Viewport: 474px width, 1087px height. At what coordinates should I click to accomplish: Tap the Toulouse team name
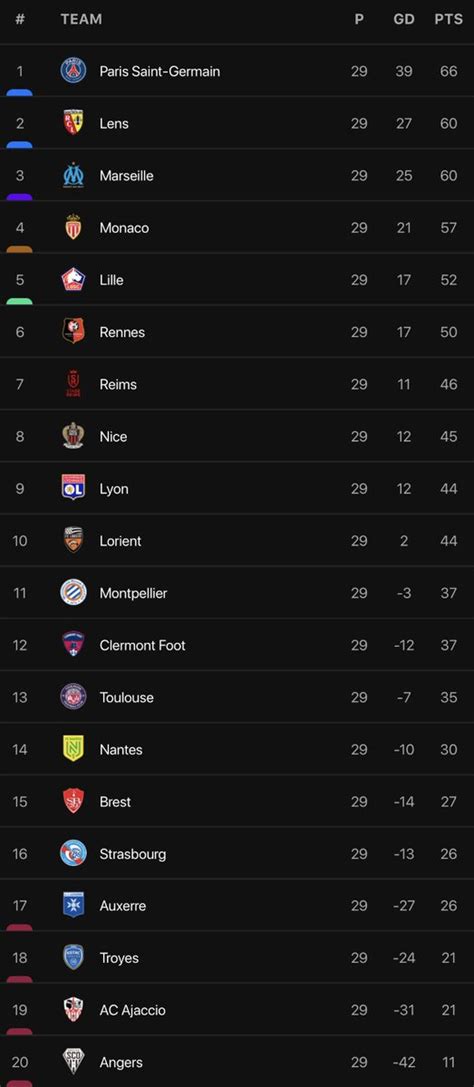tap(126, 697)
